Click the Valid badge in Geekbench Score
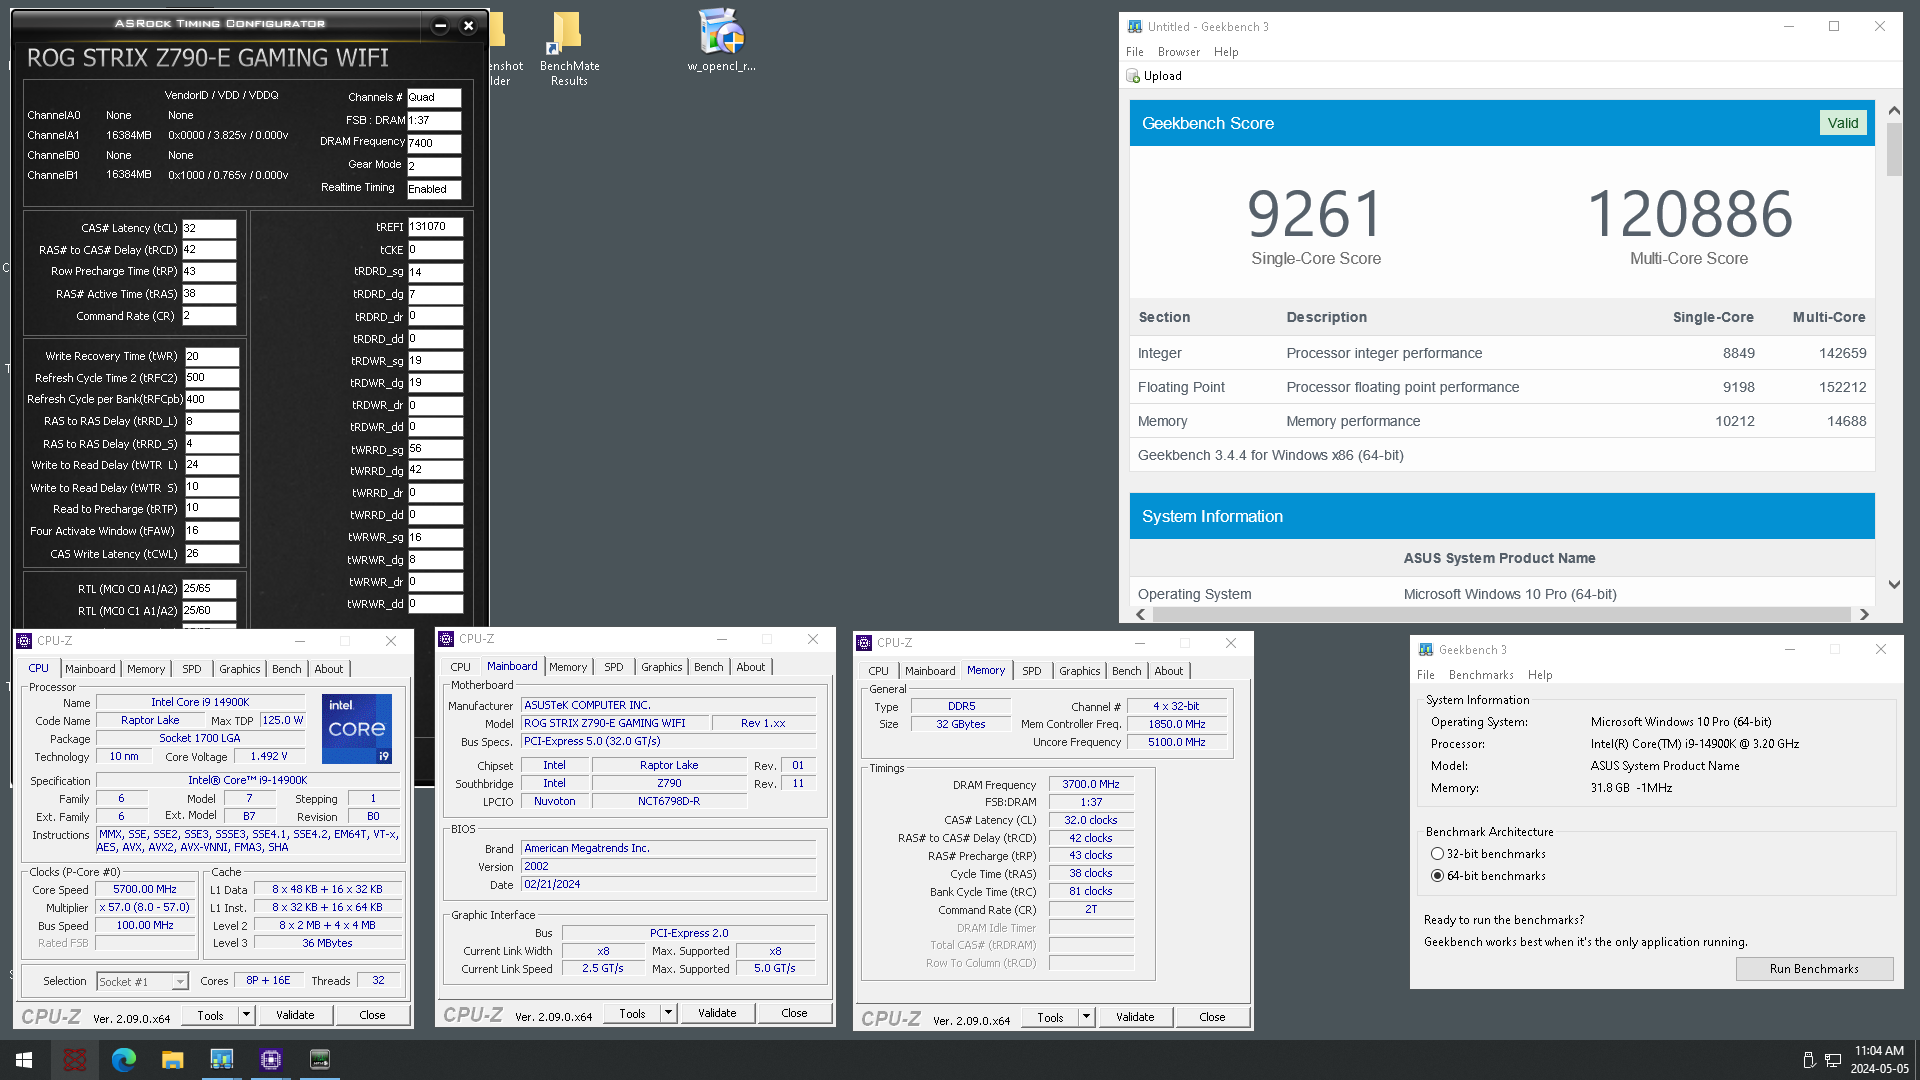Image resolution: width=1920 pixels, height=1080 pixels. pos(1843,123)
